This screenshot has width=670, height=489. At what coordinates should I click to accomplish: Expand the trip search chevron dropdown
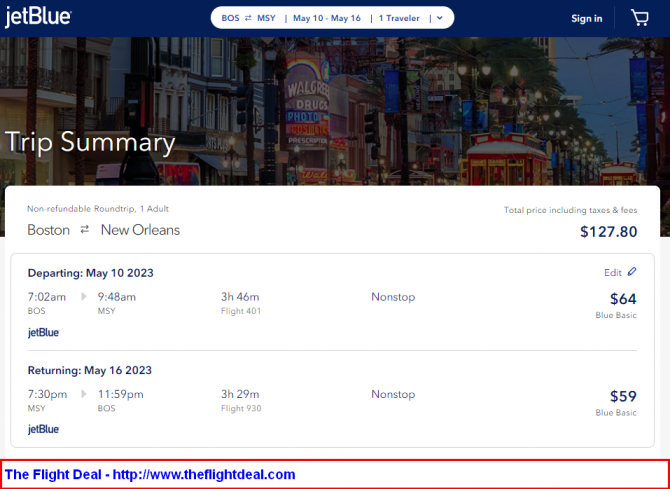[x=440, y=18]
